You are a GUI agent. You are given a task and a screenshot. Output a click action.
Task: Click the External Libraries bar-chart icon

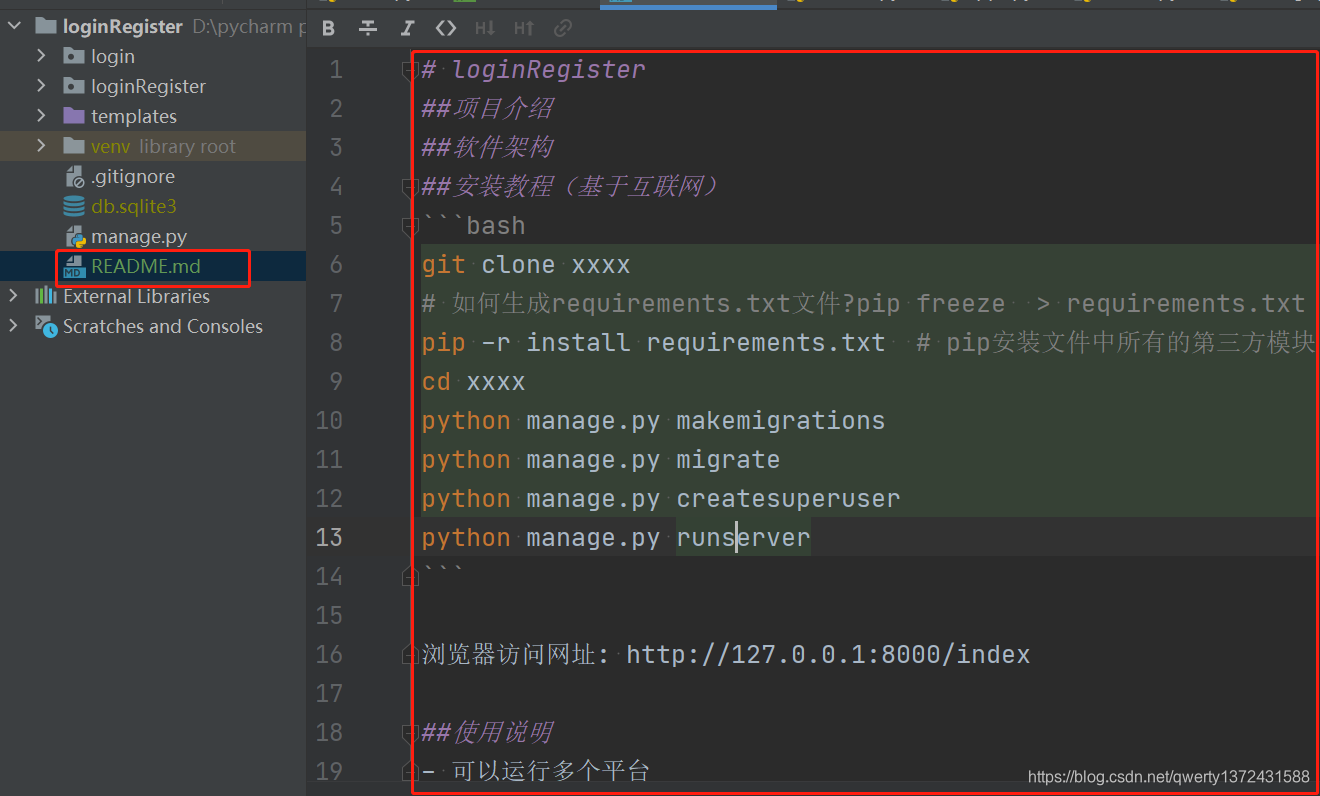46,296
